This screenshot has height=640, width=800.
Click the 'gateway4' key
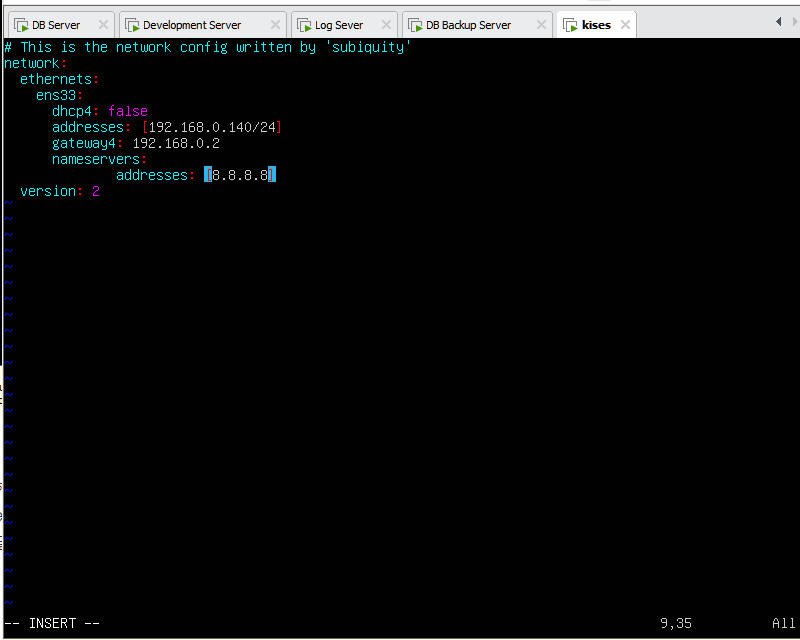84,143
